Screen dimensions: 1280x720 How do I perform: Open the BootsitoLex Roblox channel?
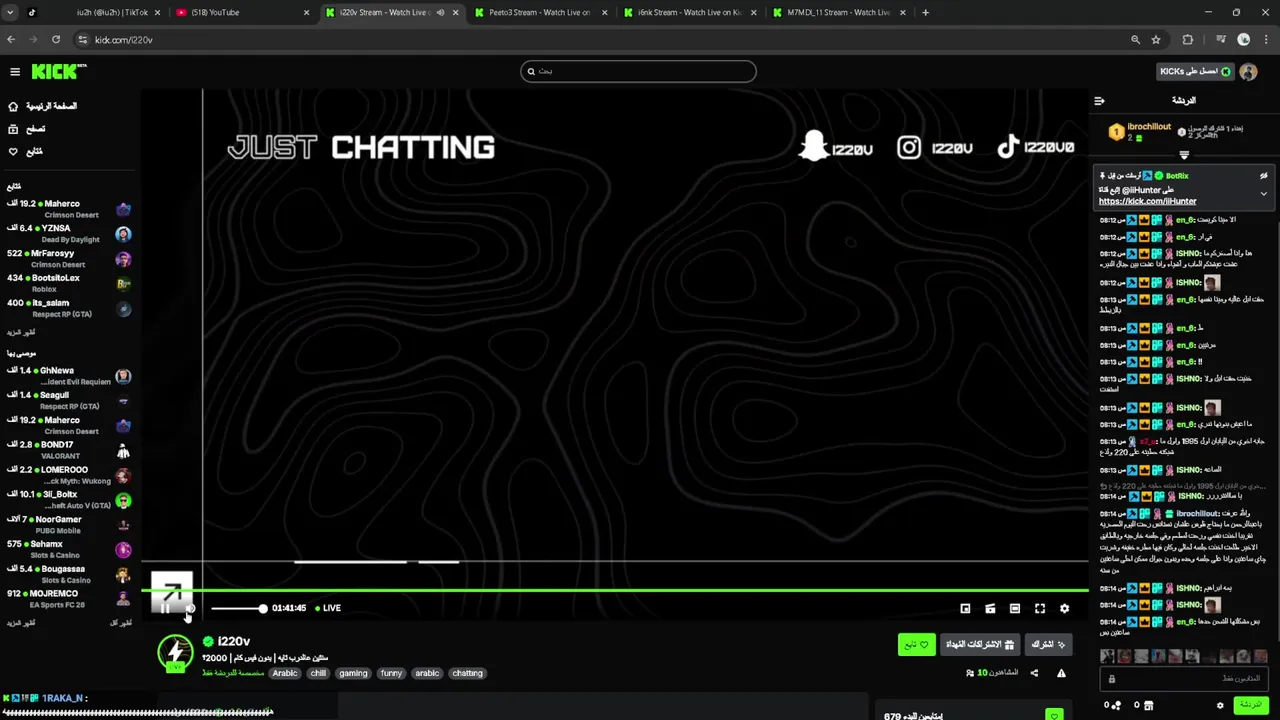[69, 283]
